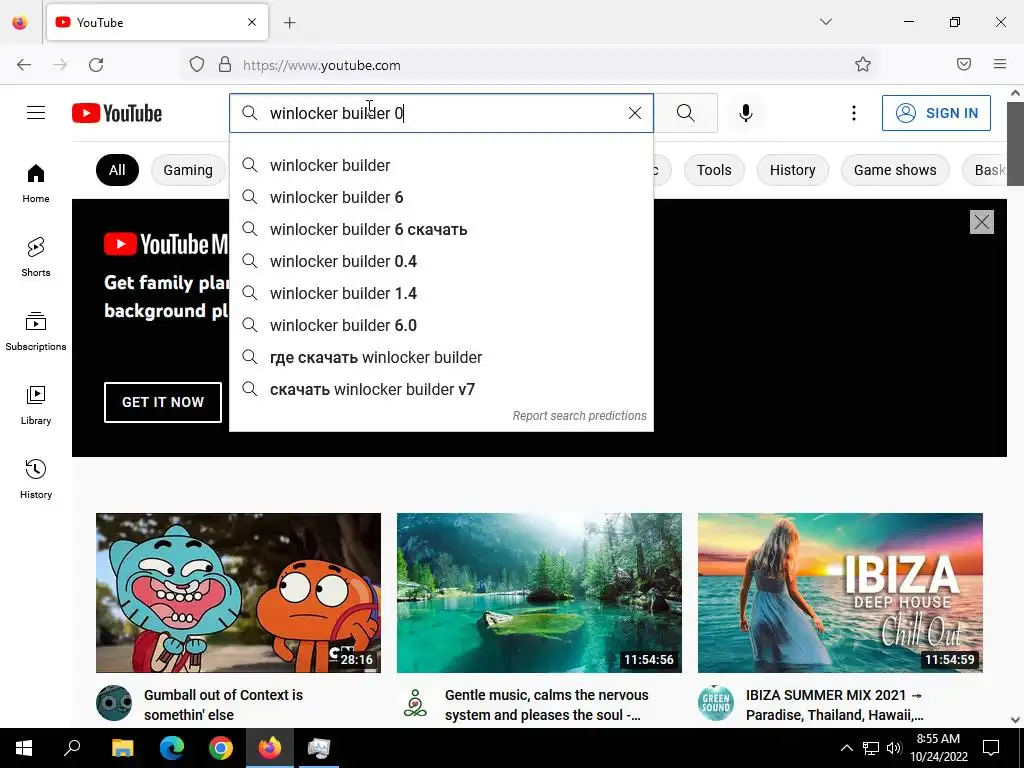
Task: Click the SIGN IN button
Action: click(x=936, y=113)
